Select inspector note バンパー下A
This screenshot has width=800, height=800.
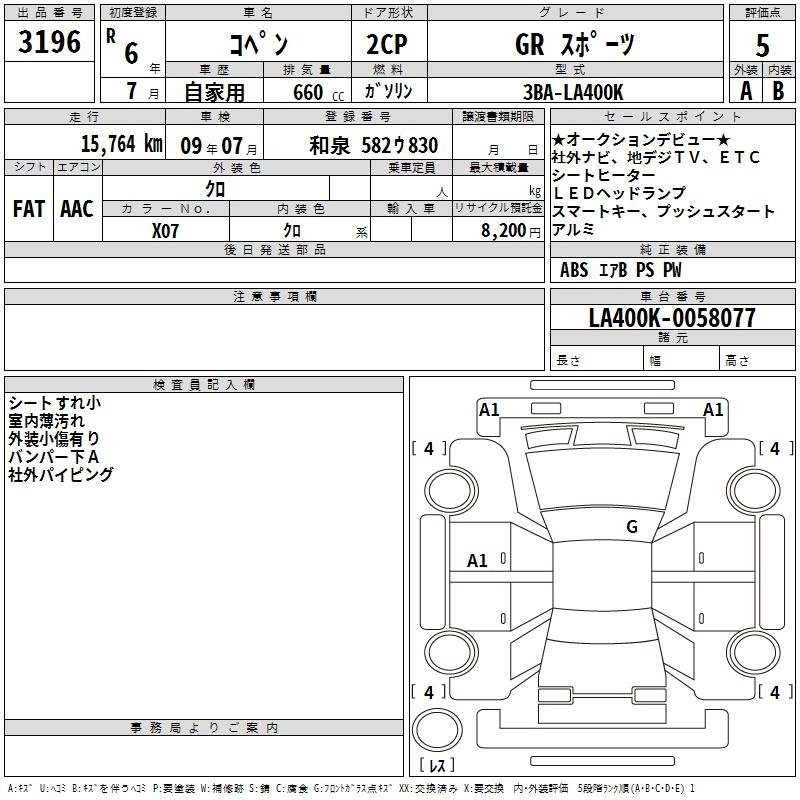point(54,456)
